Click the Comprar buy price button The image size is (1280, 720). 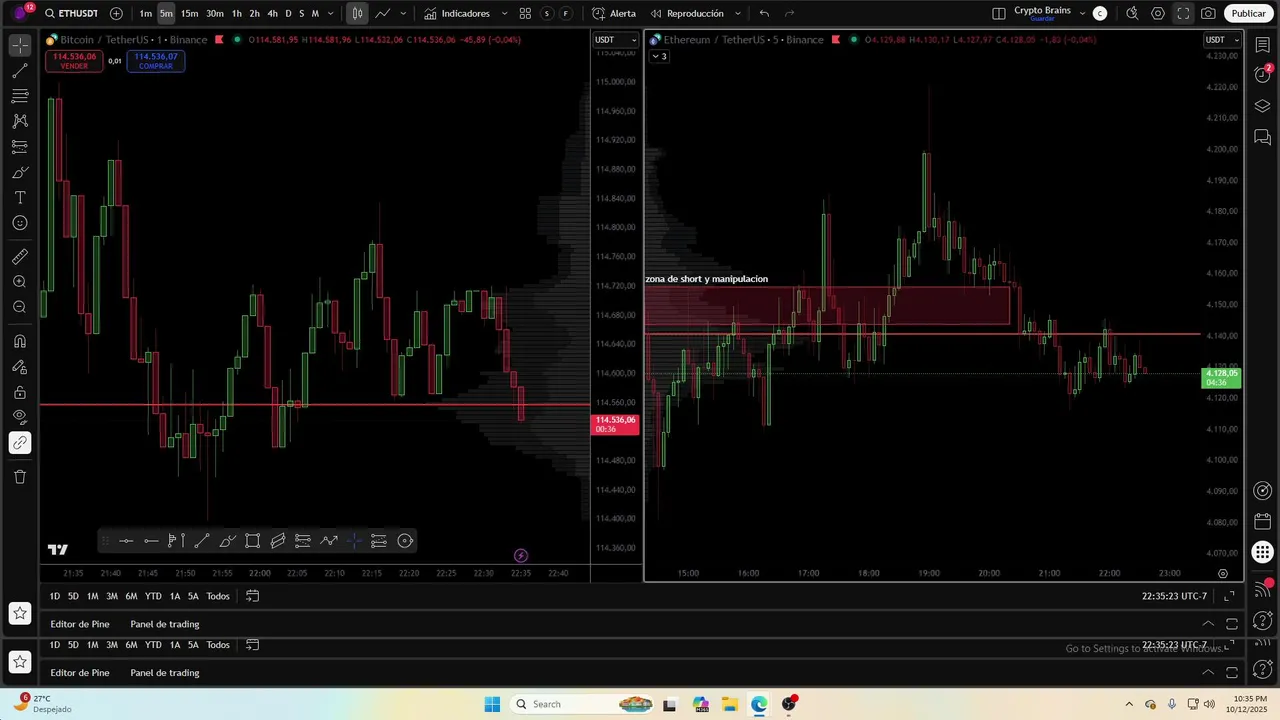[156, 61]
